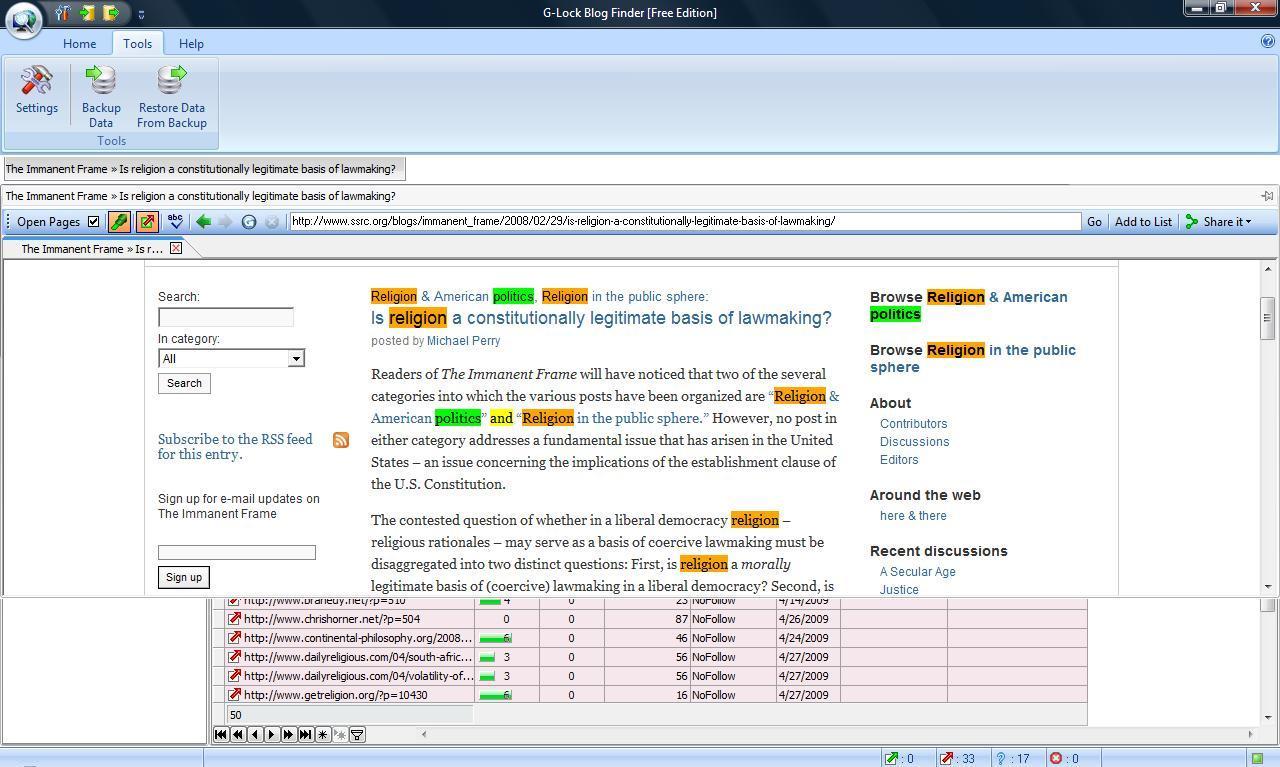Select row dailyreligious.com/04/south-afric...
This screenshot has height=767, width=1280.
click(656, 657)
